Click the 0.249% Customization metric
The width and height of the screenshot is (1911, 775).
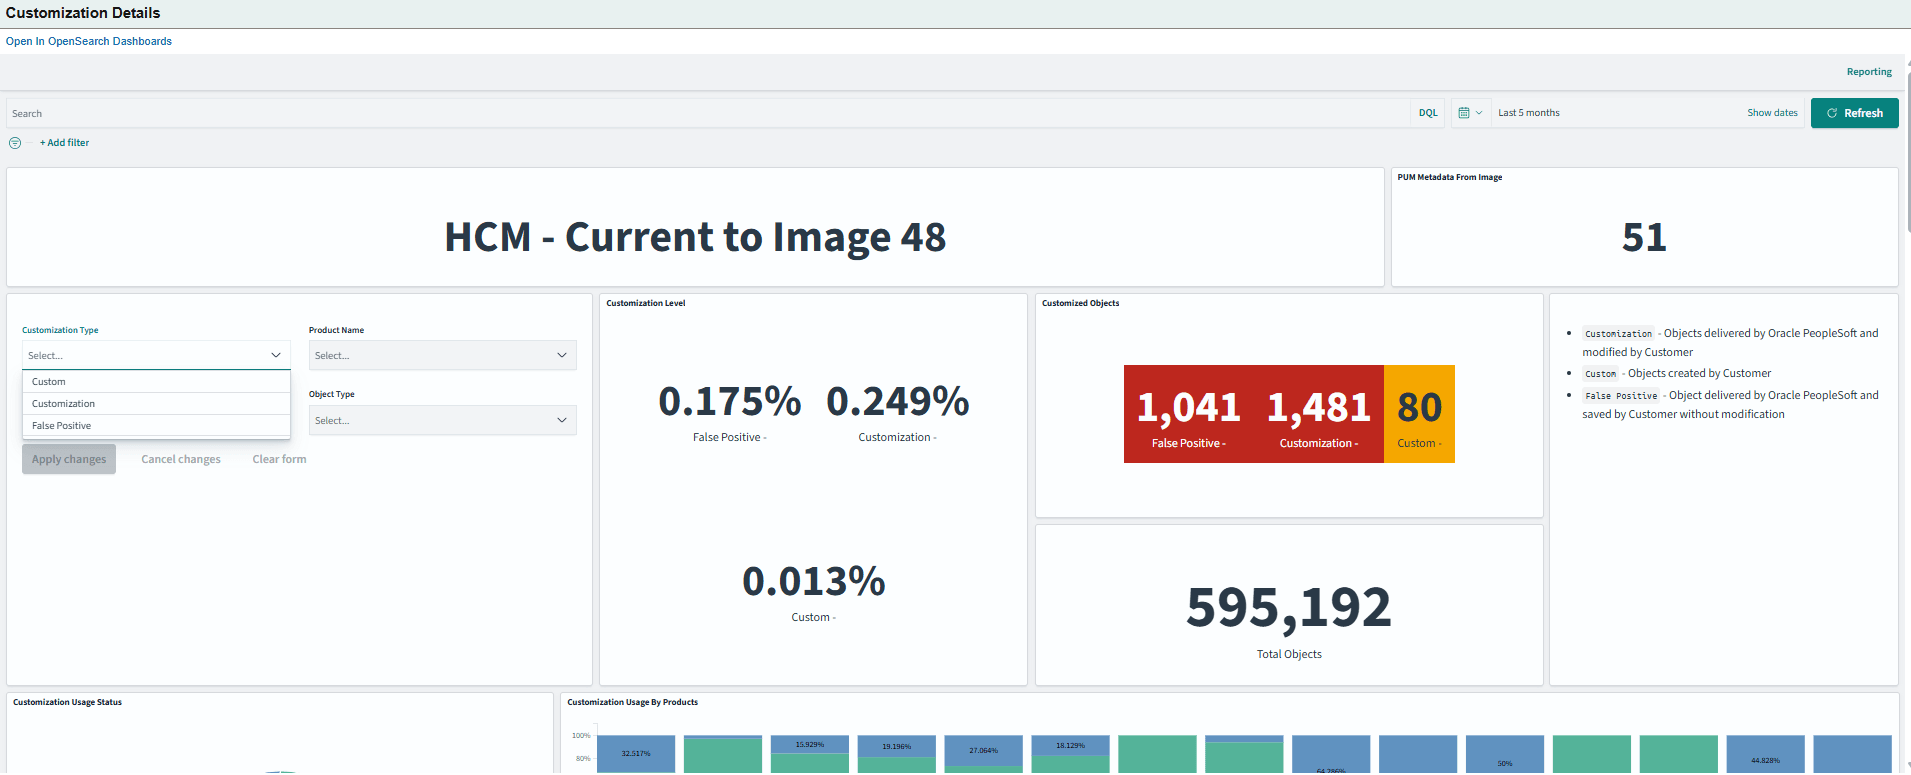897,411
